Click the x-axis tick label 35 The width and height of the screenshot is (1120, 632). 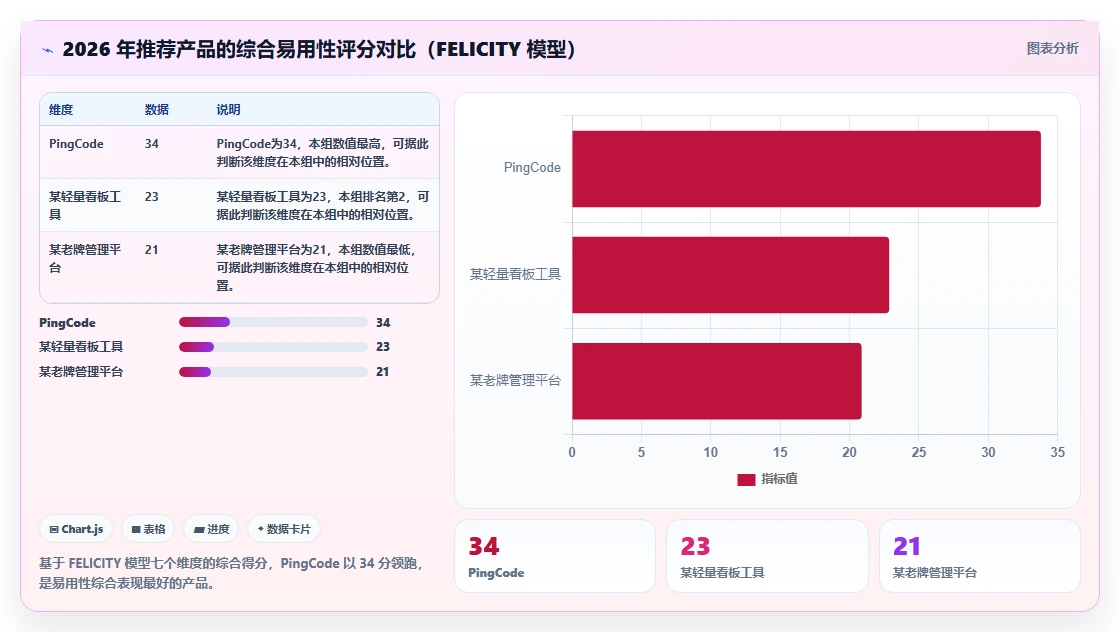(1057, 452)
